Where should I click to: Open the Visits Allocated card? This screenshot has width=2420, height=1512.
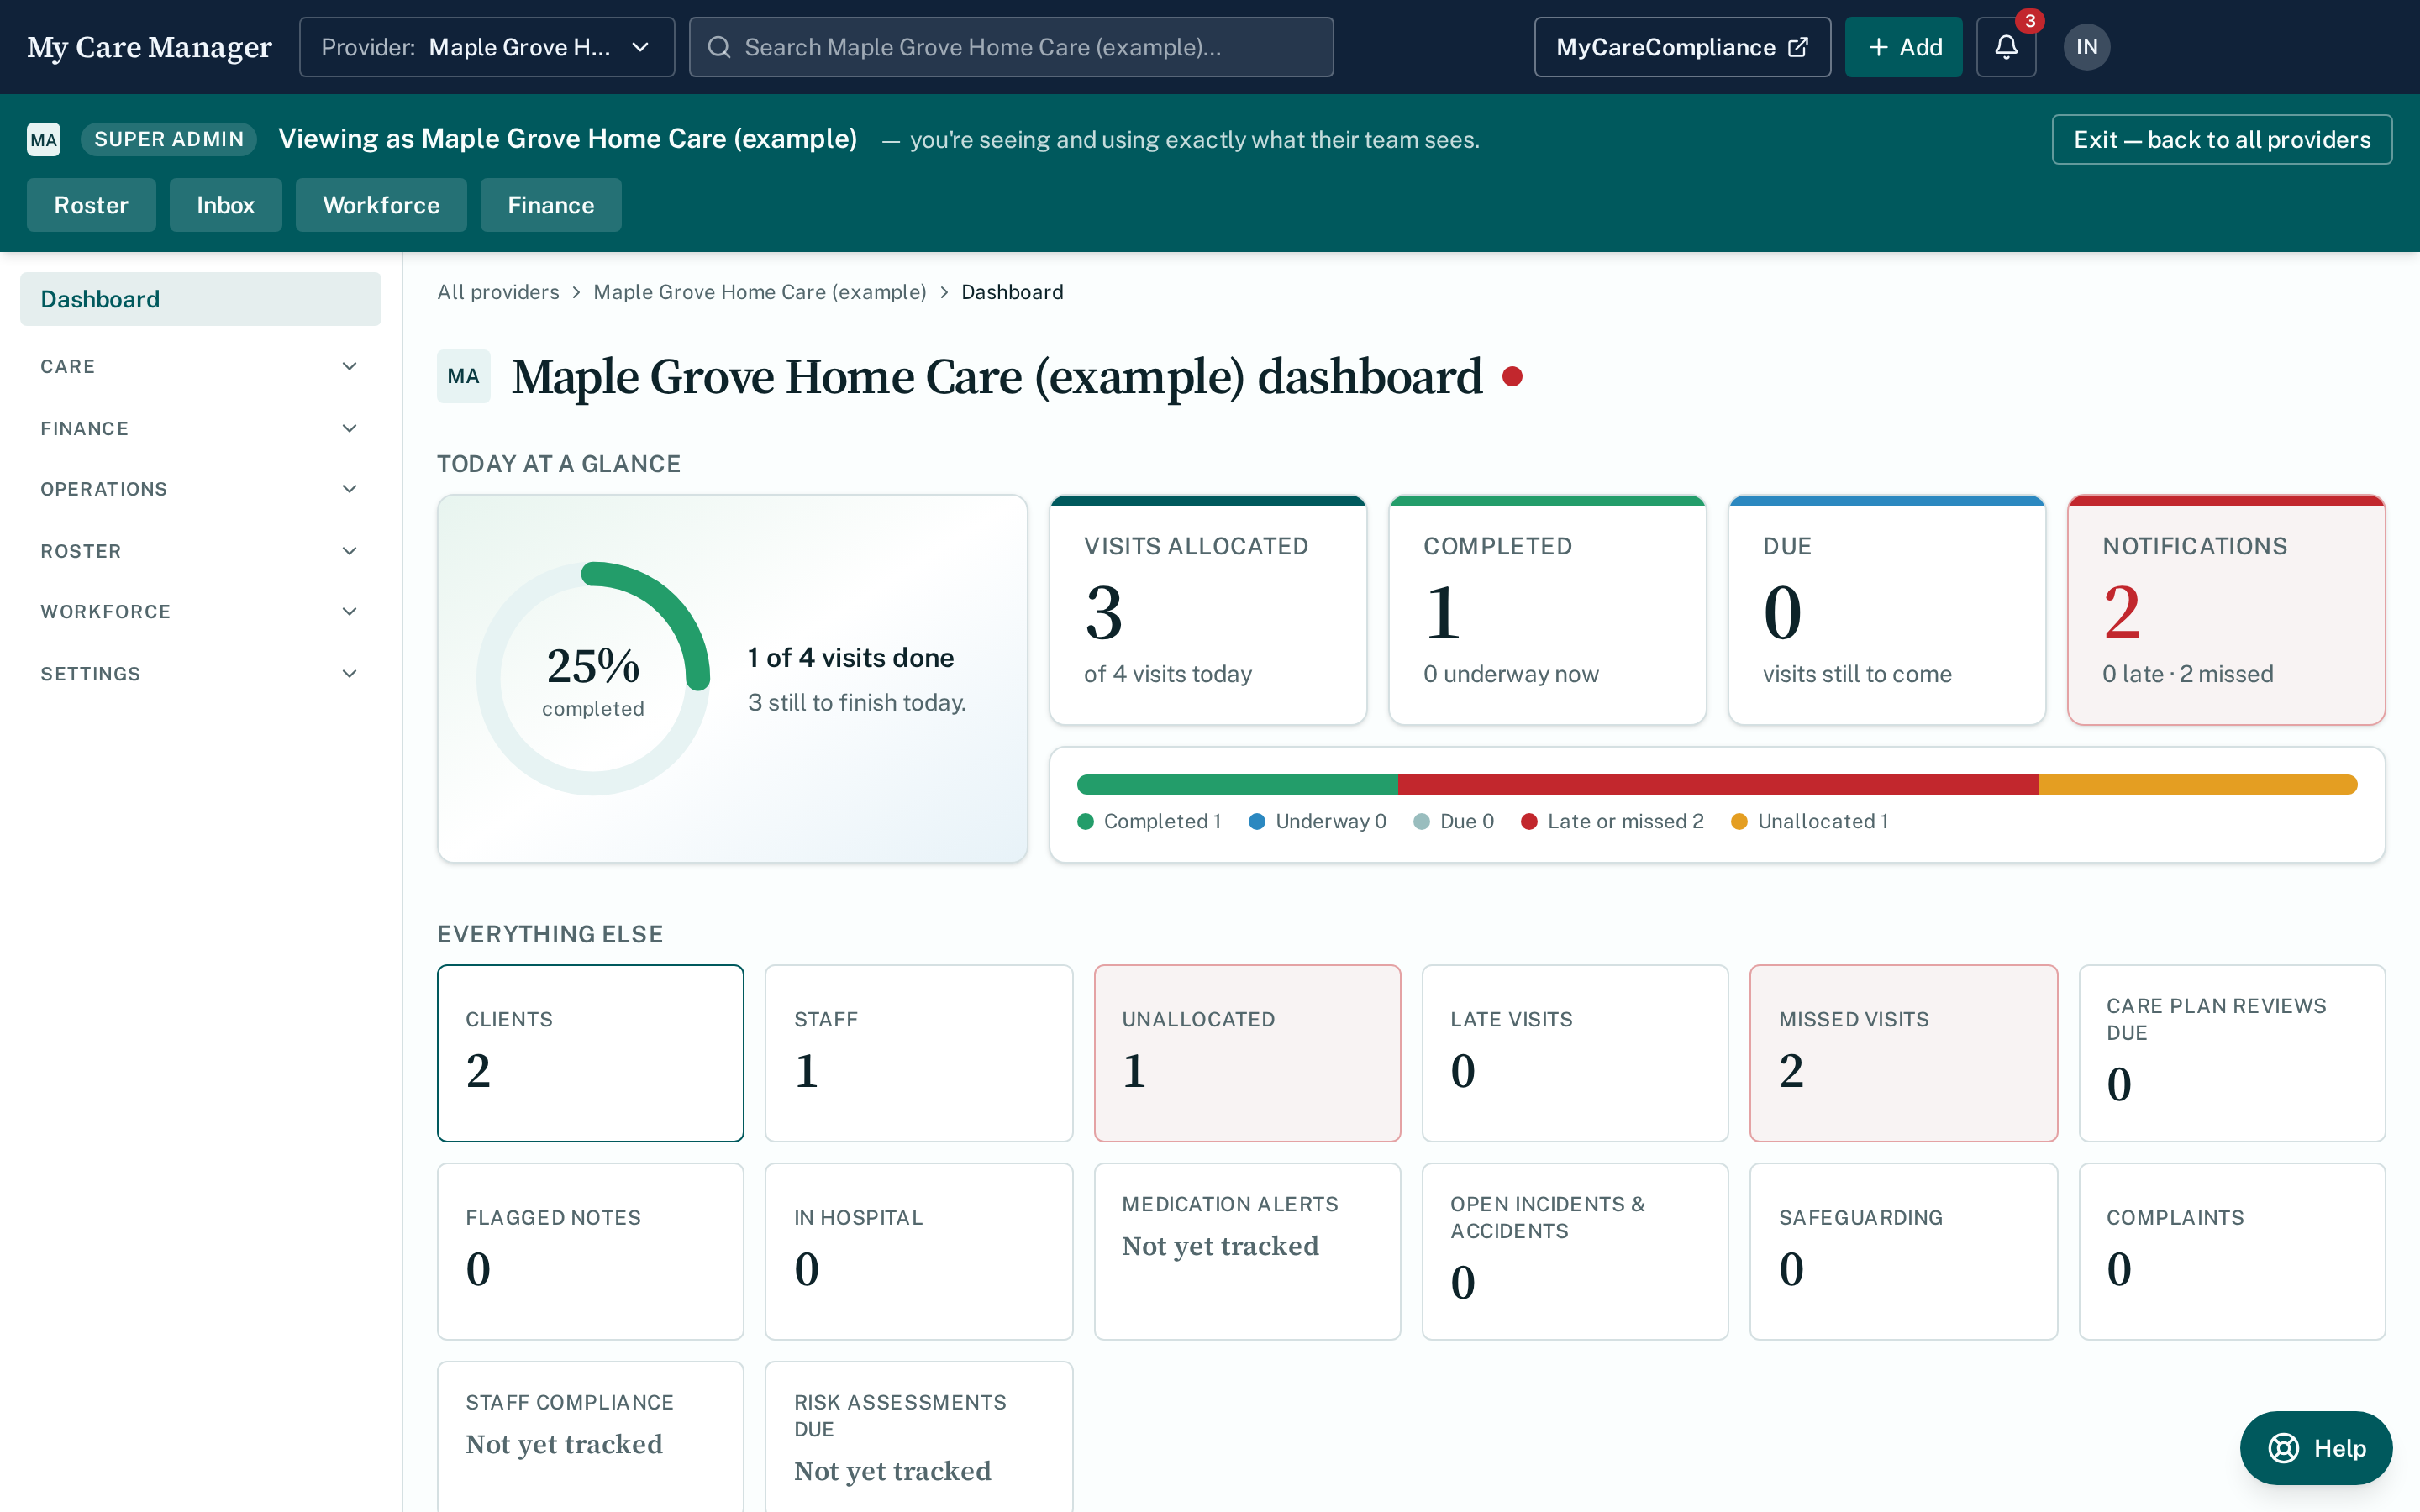tap(1208, 610)
